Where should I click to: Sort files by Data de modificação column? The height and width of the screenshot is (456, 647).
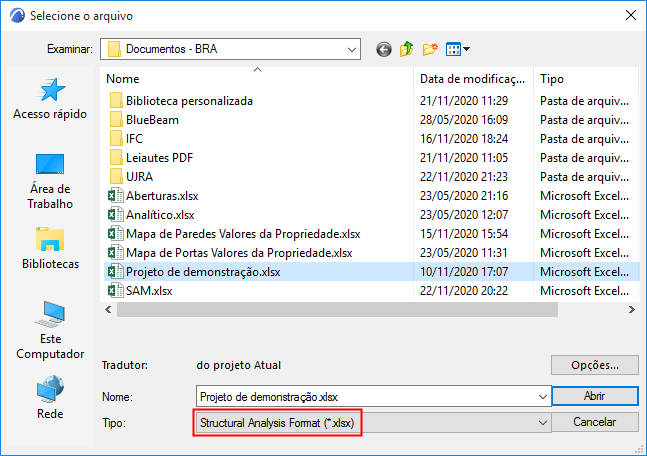[x=473, y=79]
